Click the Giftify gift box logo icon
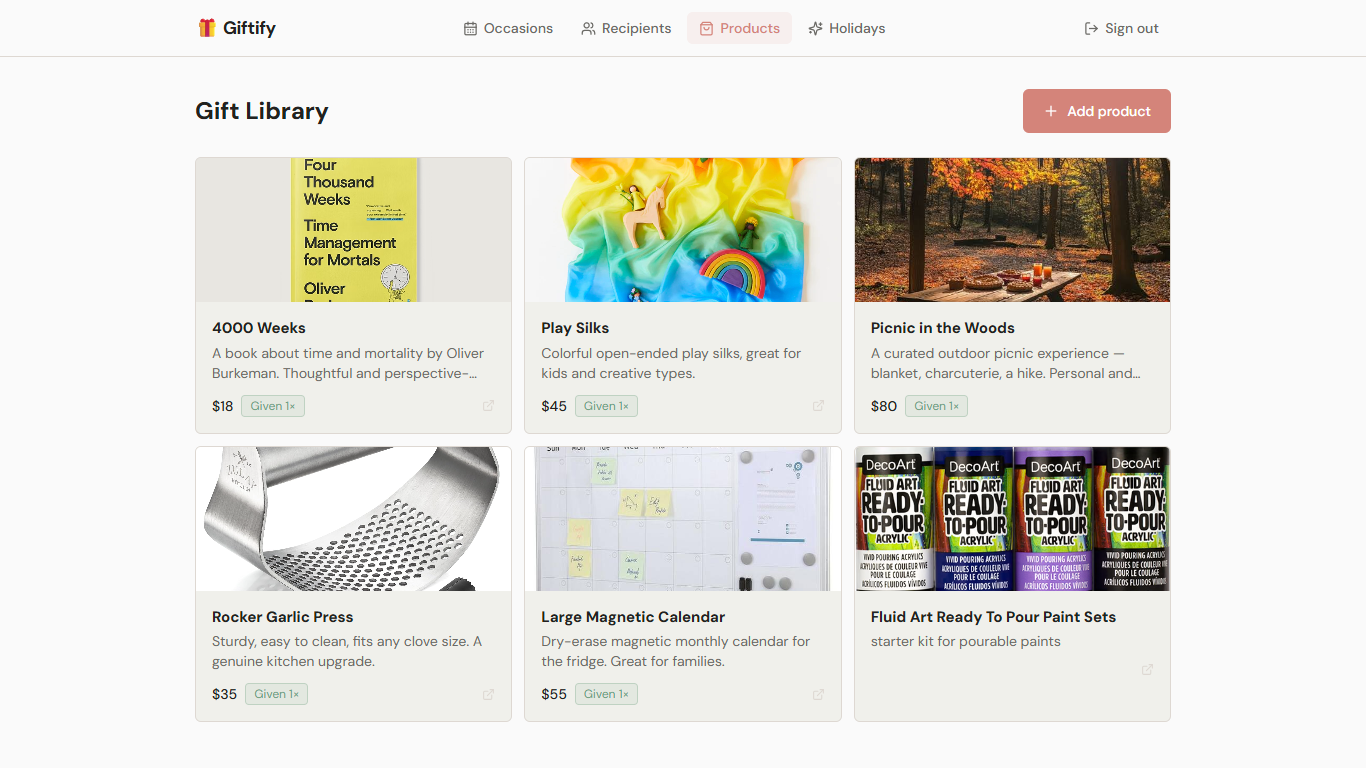This screenshot has height=768, width=1366. (207, 28)
